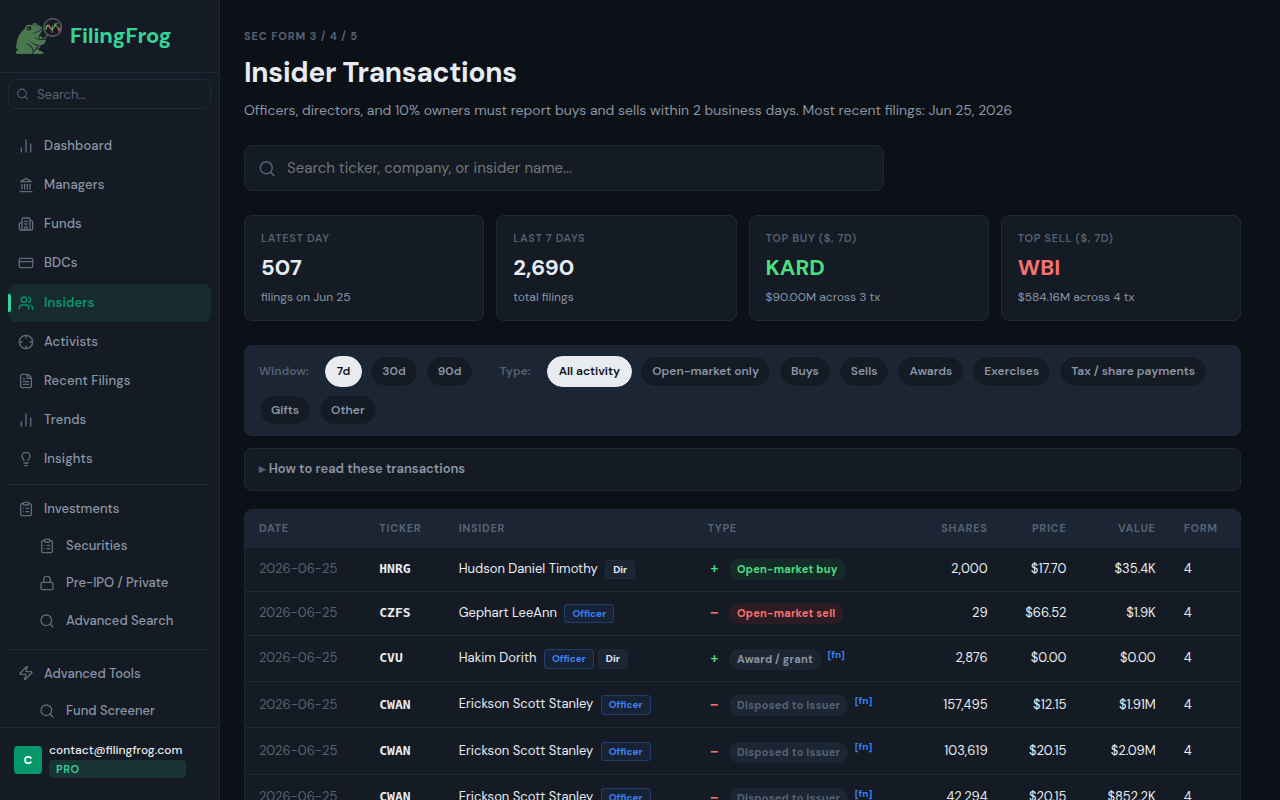Open insider Hudson Daniel Timothy

(x=528, y=569)
